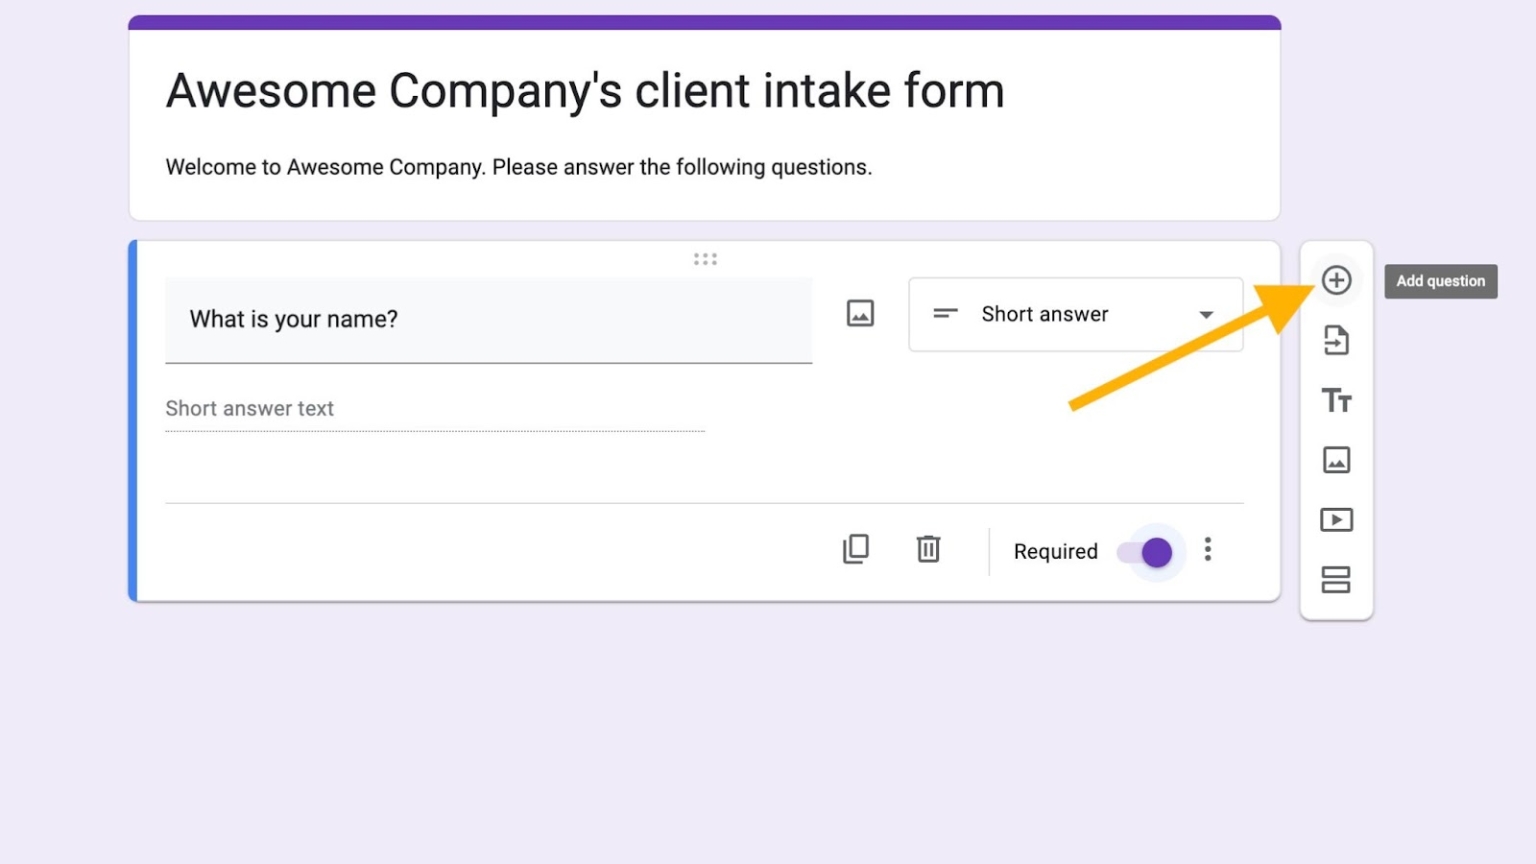Click the Add question tooltip label
This screenshot has width=1536, height=864.
point(1440,281)
